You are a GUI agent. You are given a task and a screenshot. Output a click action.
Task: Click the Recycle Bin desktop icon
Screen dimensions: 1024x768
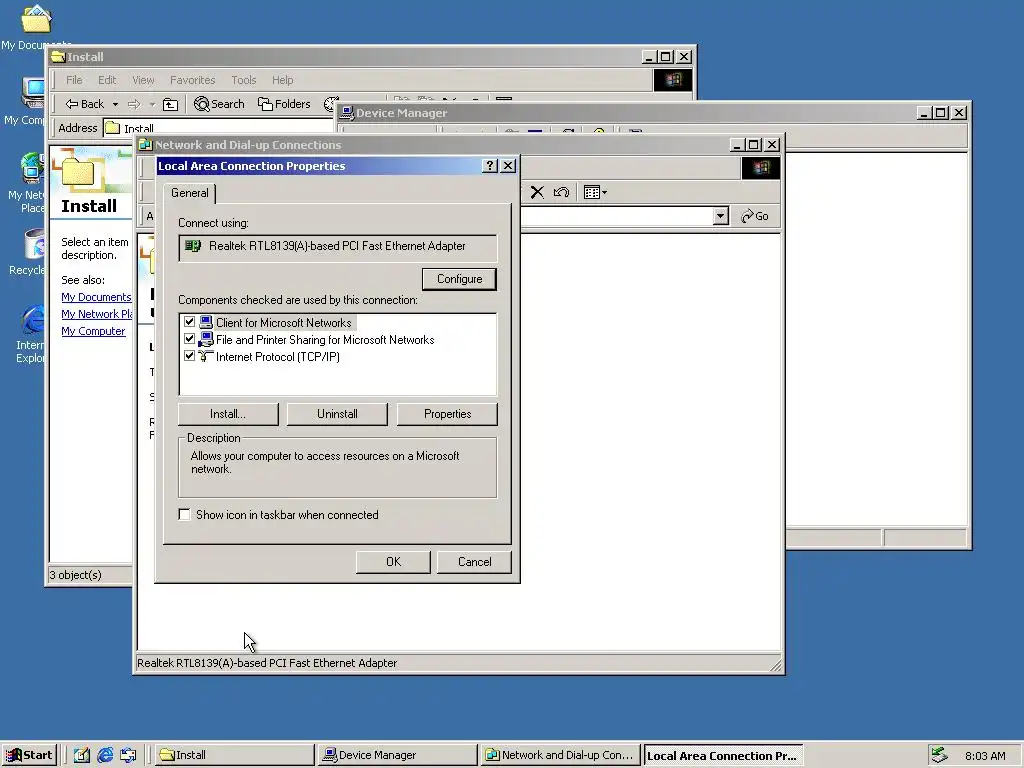point(35,244)
